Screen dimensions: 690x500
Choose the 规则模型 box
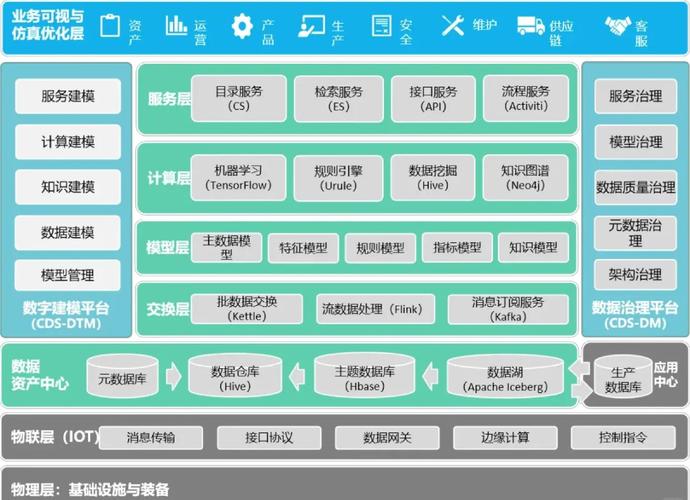[381, 248]
